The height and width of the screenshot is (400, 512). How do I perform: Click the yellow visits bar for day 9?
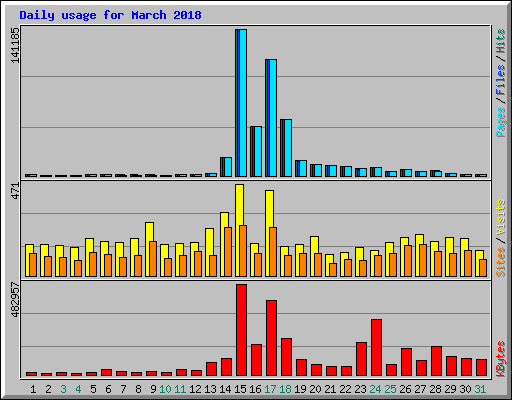click(x=149, y=232)
